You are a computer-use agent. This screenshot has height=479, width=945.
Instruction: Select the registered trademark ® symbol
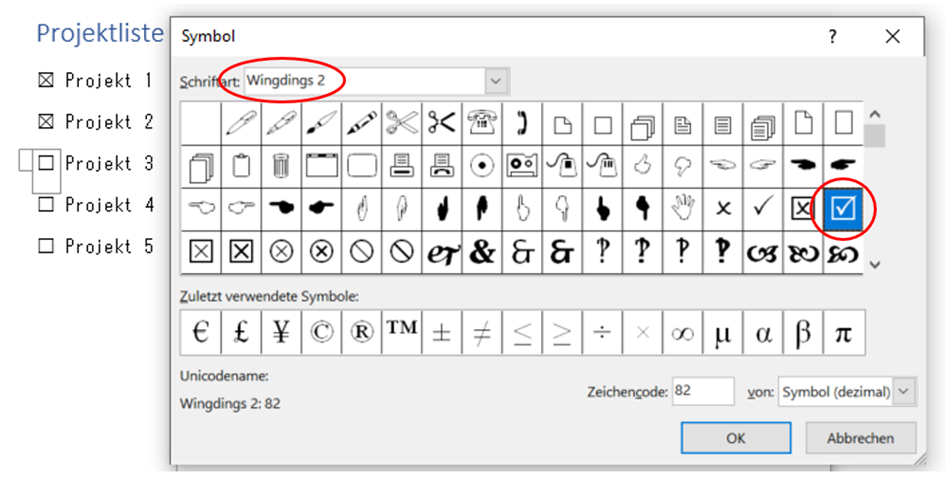click(362, 333)
